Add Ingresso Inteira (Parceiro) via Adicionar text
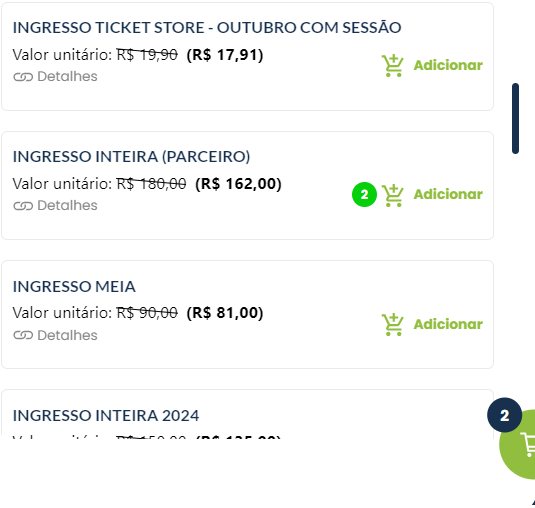The width and height of the screenshot is (535, 508). tap(448, 194)
